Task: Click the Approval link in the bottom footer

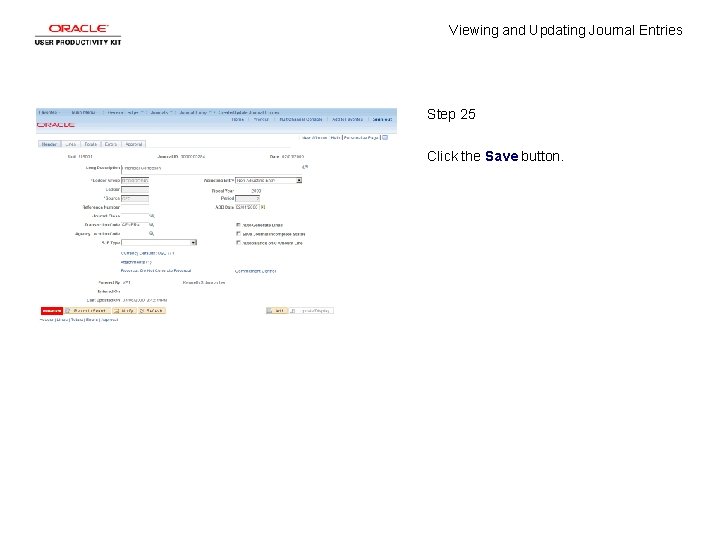Action: coord(110,320)
